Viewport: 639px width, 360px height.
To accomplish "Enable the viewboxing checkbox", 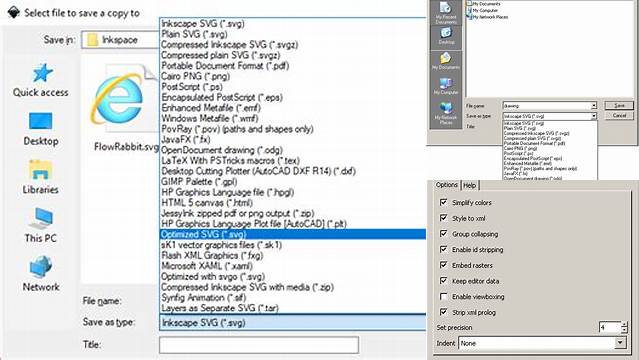I will click(443, 296).
